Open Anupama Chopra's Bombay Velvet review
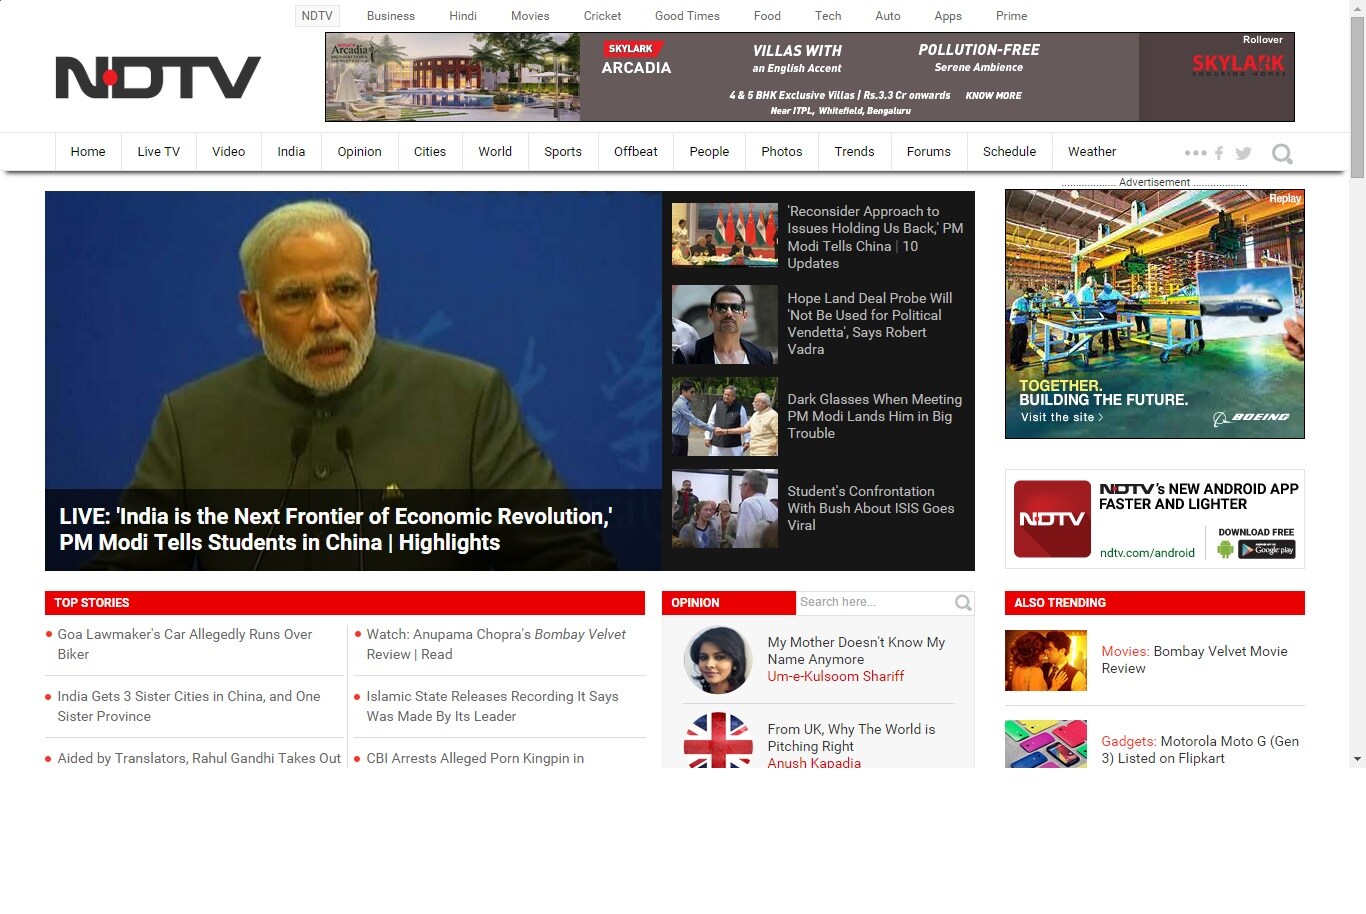This screenshot has width=1366, height=914. (496, 644)
